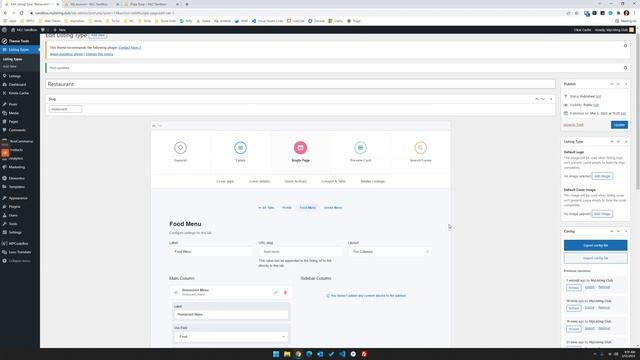
Task: Click the Food Menu tab Label input
Action: [211, 252]
